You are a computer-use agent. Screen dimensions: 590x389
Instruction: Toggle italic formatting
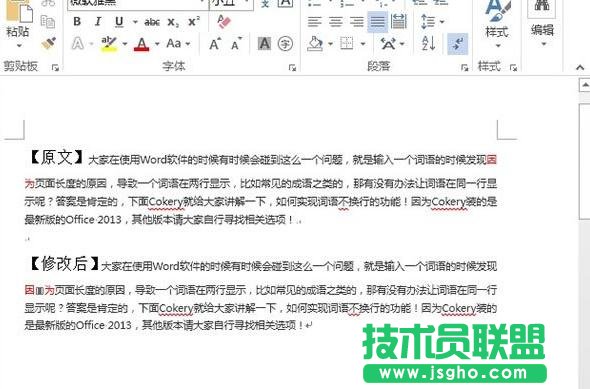pos(98,22)
